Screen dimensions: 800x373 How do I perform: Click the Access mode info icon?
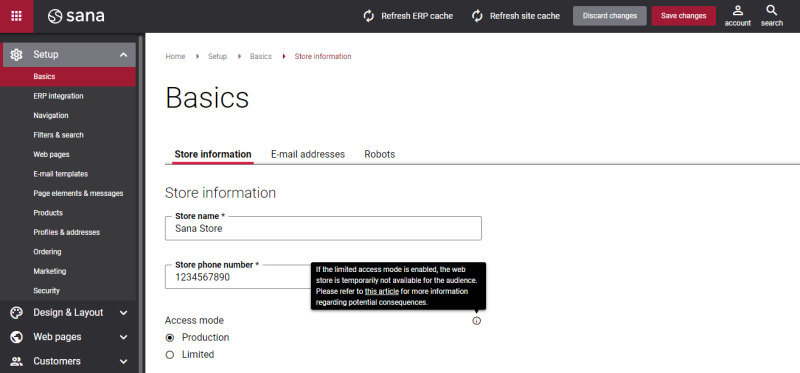(x=477, y=321)
